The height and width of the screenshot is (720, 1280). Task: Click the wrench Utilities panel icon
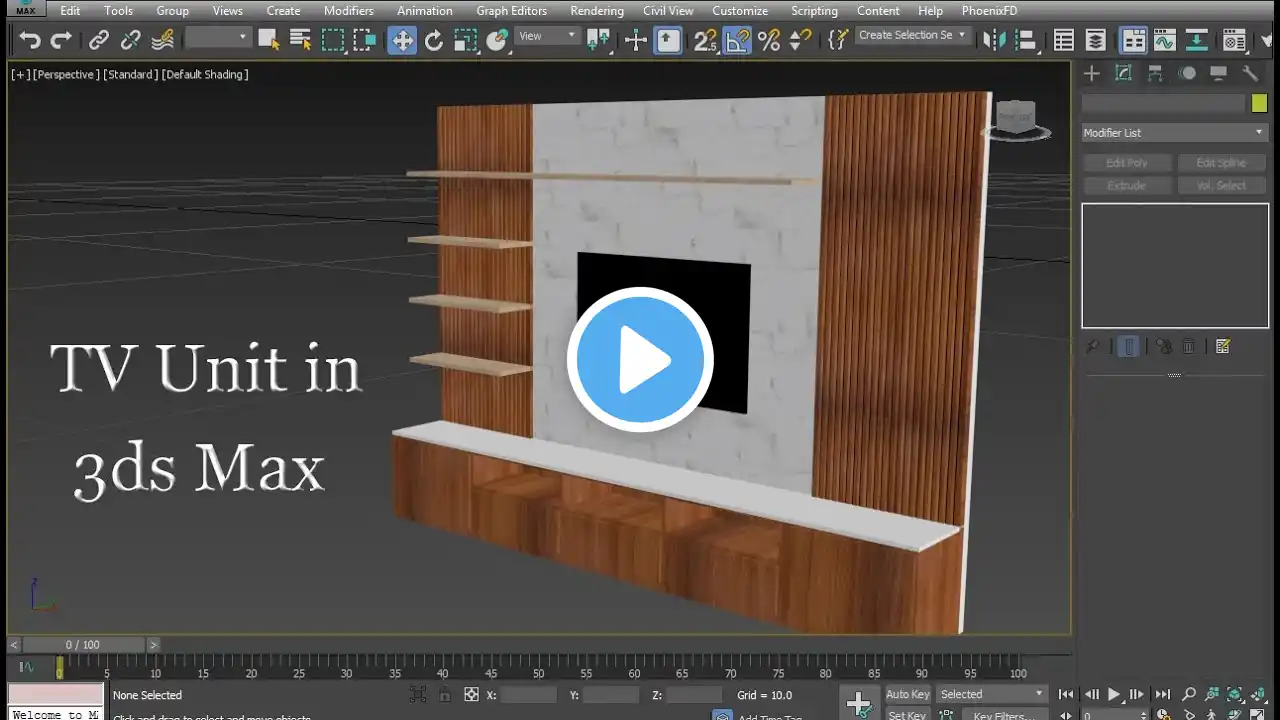coord(1250,73)
